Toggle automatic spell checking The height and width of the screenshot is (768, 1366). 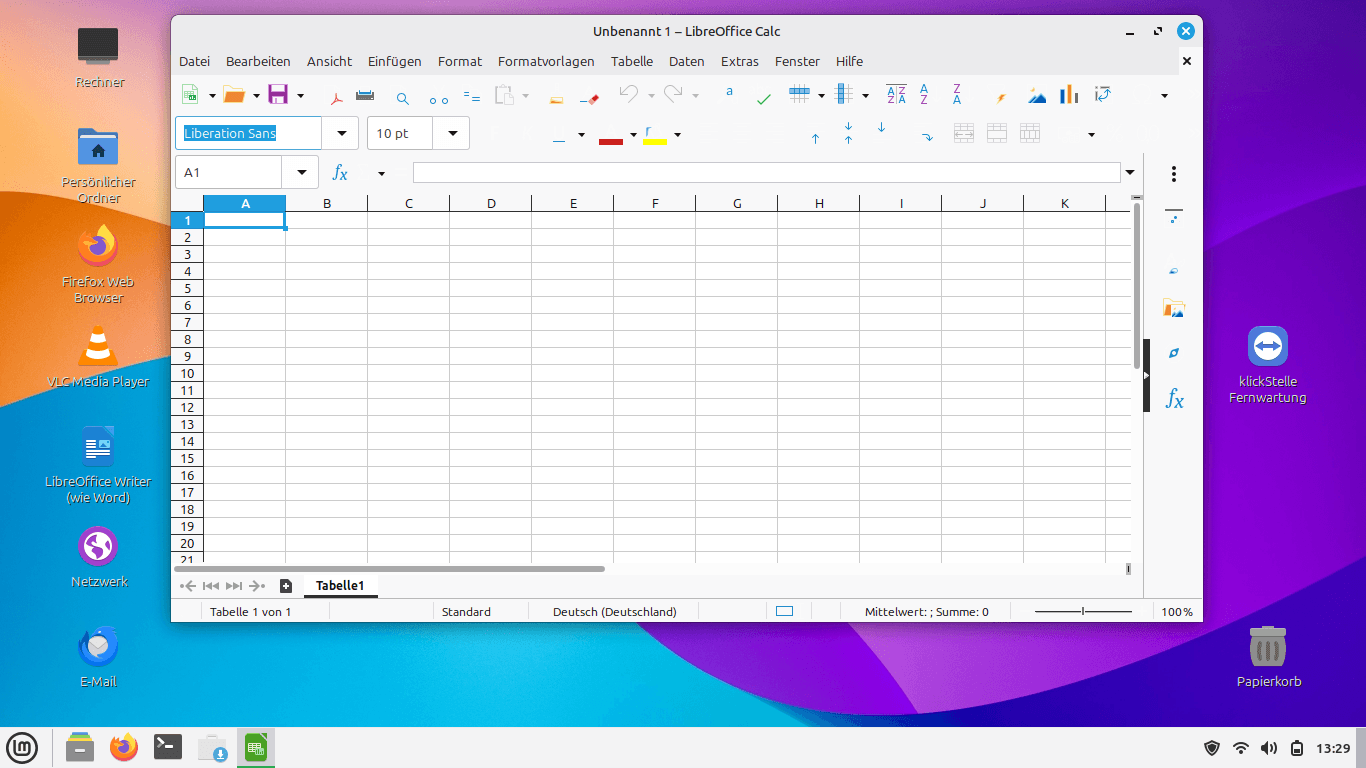coord(763,97)
